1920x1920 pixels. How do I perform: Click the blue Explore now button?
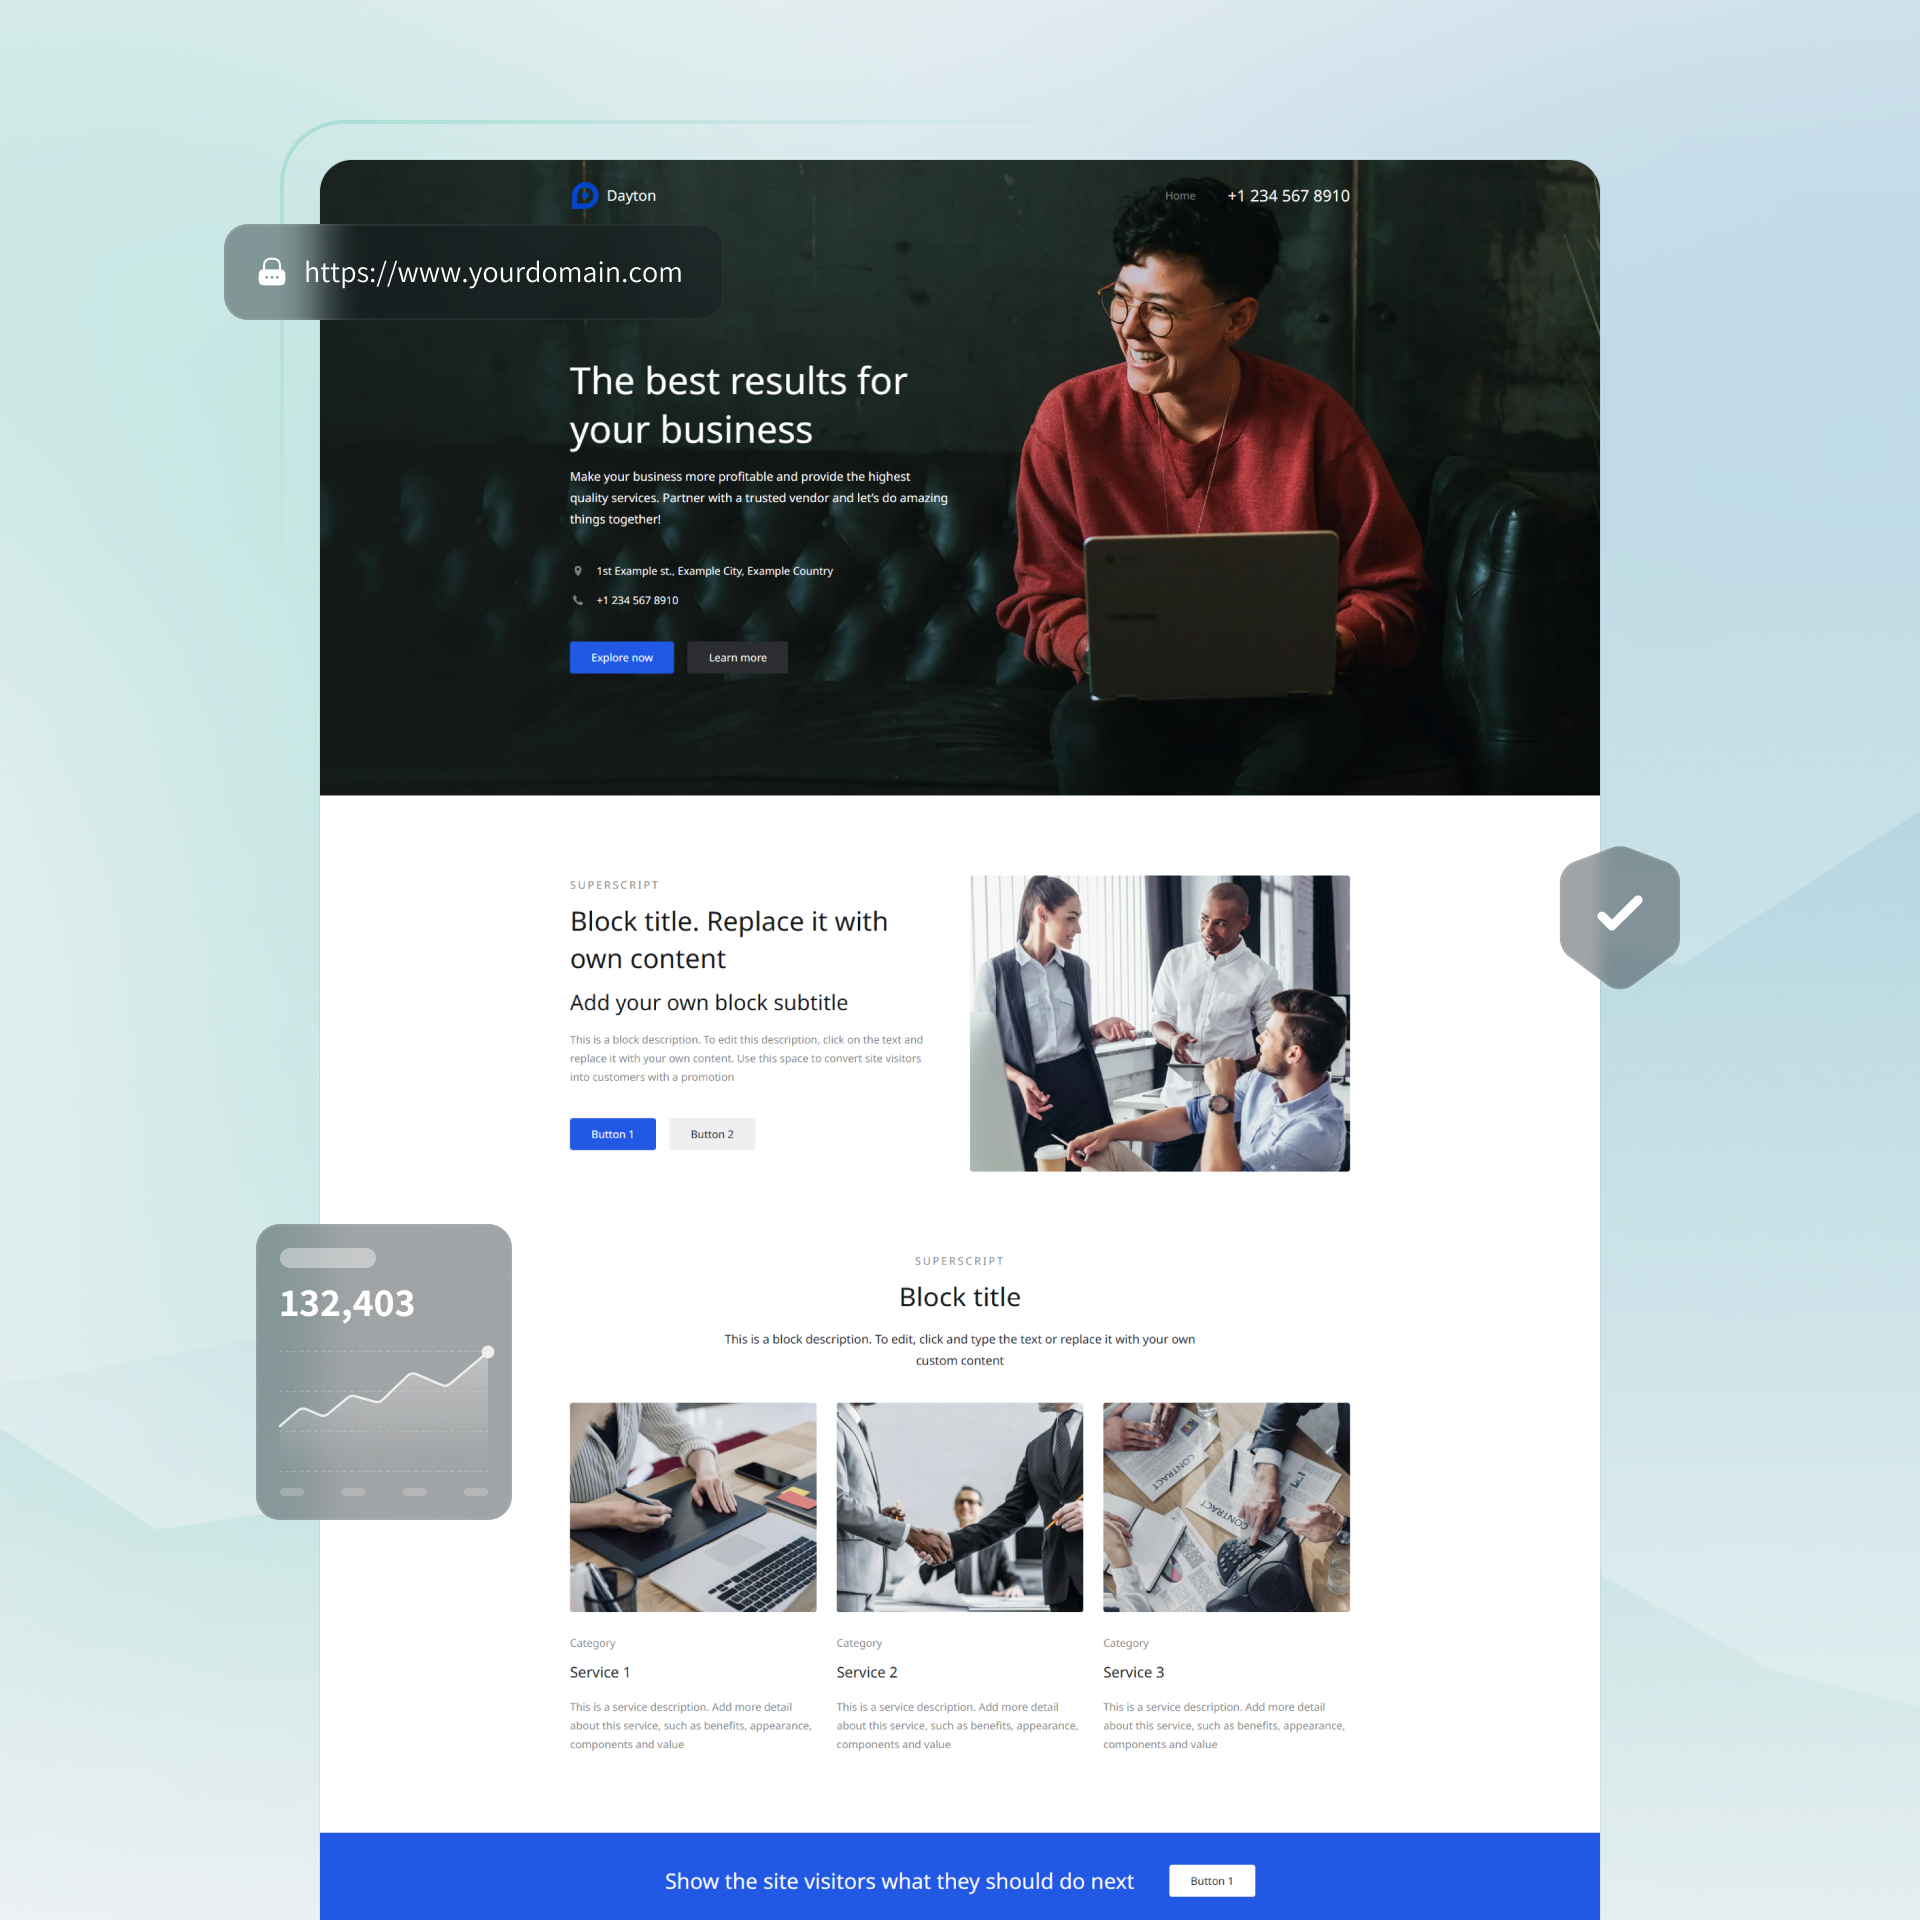click(x=621, y=658)
